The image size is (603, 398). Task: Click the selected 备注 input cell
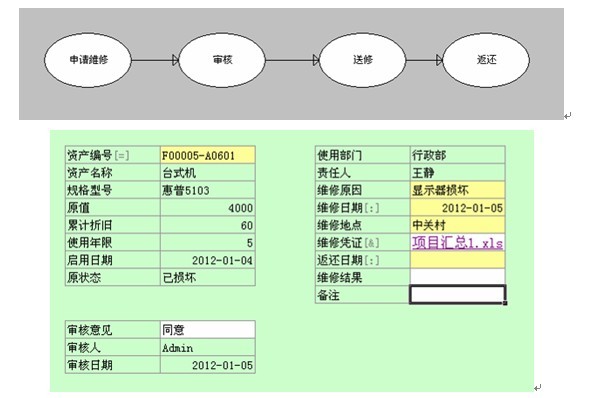coord(458,295)
